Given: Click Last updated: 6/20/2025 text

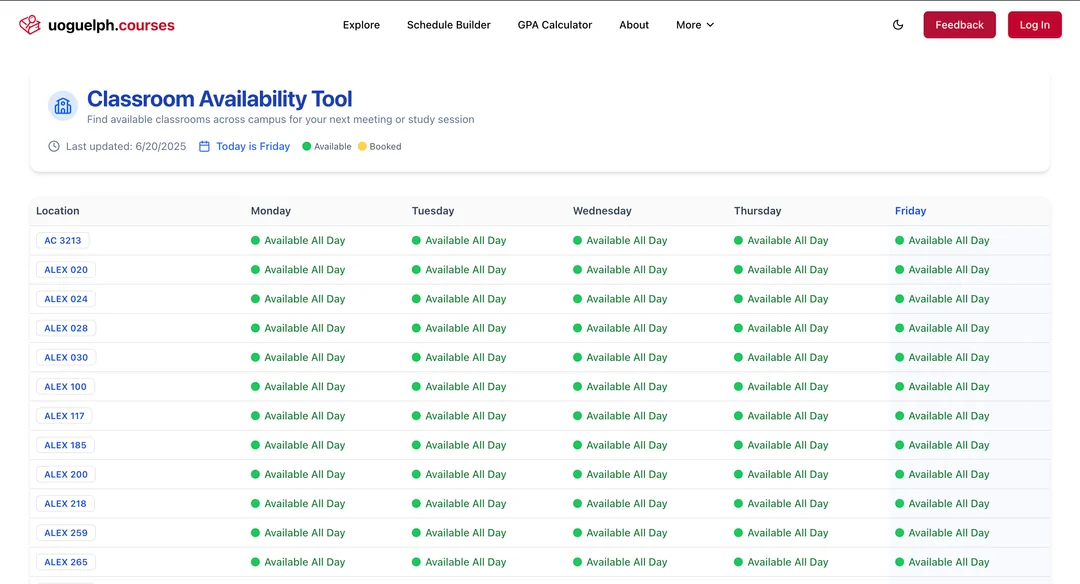Looking at the screenshot, I should coord(126,146).
